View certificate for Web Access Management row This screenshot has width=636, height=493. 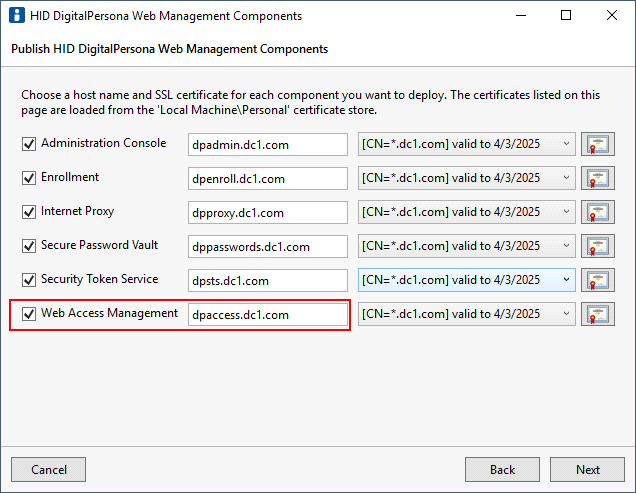coord(597,314)
